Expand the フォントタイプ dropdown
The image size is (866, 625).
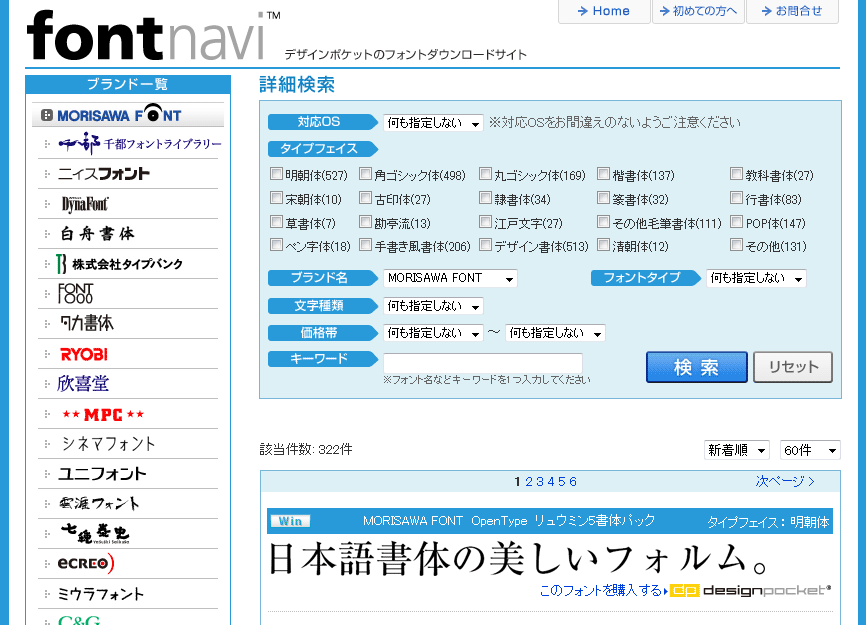click(x=756, y=278)
